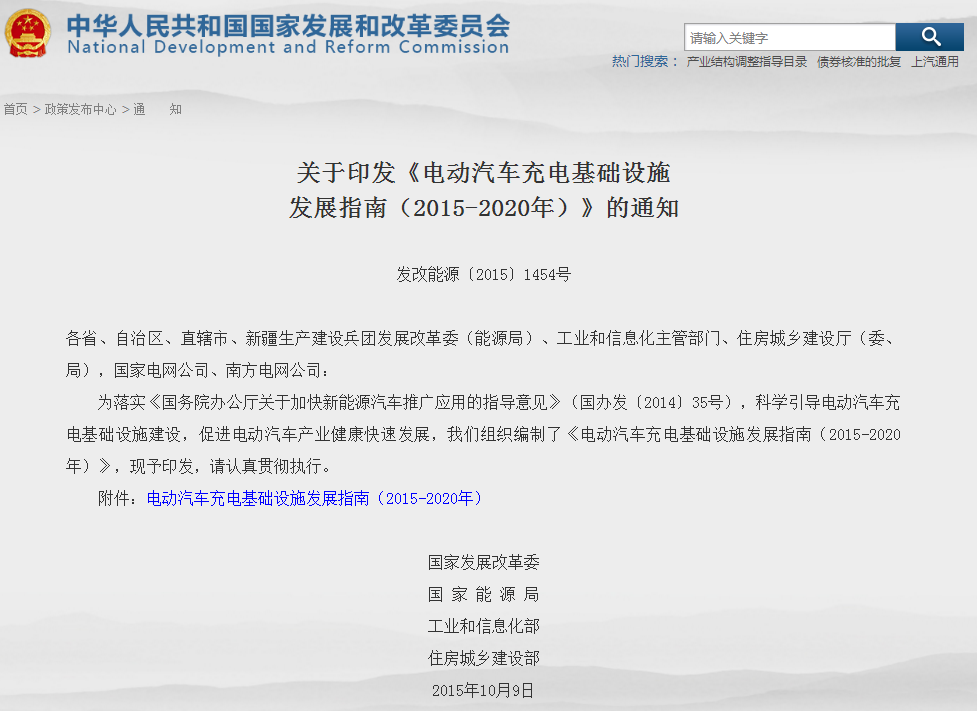977x711 pixels.
Task: Open hot search link 上汽通用
Action: pyautogui.click(x=934, y=62)
